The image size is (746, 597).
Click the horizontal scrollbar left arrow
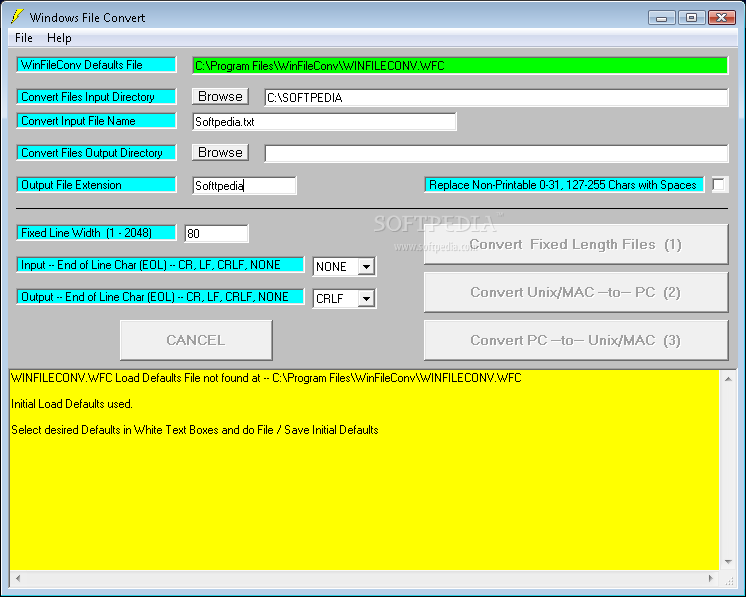click(x=18, y=578)
